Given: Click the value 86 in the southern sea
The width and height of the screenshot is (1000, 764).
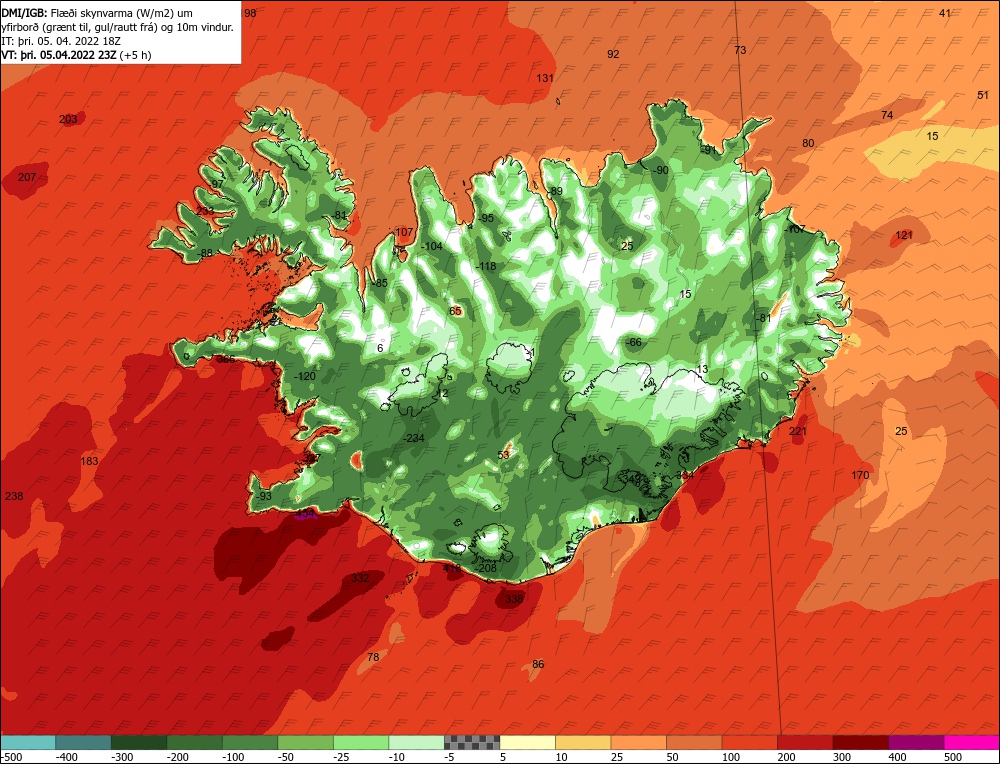Looking at the screenshot, I should click(538, 665).
